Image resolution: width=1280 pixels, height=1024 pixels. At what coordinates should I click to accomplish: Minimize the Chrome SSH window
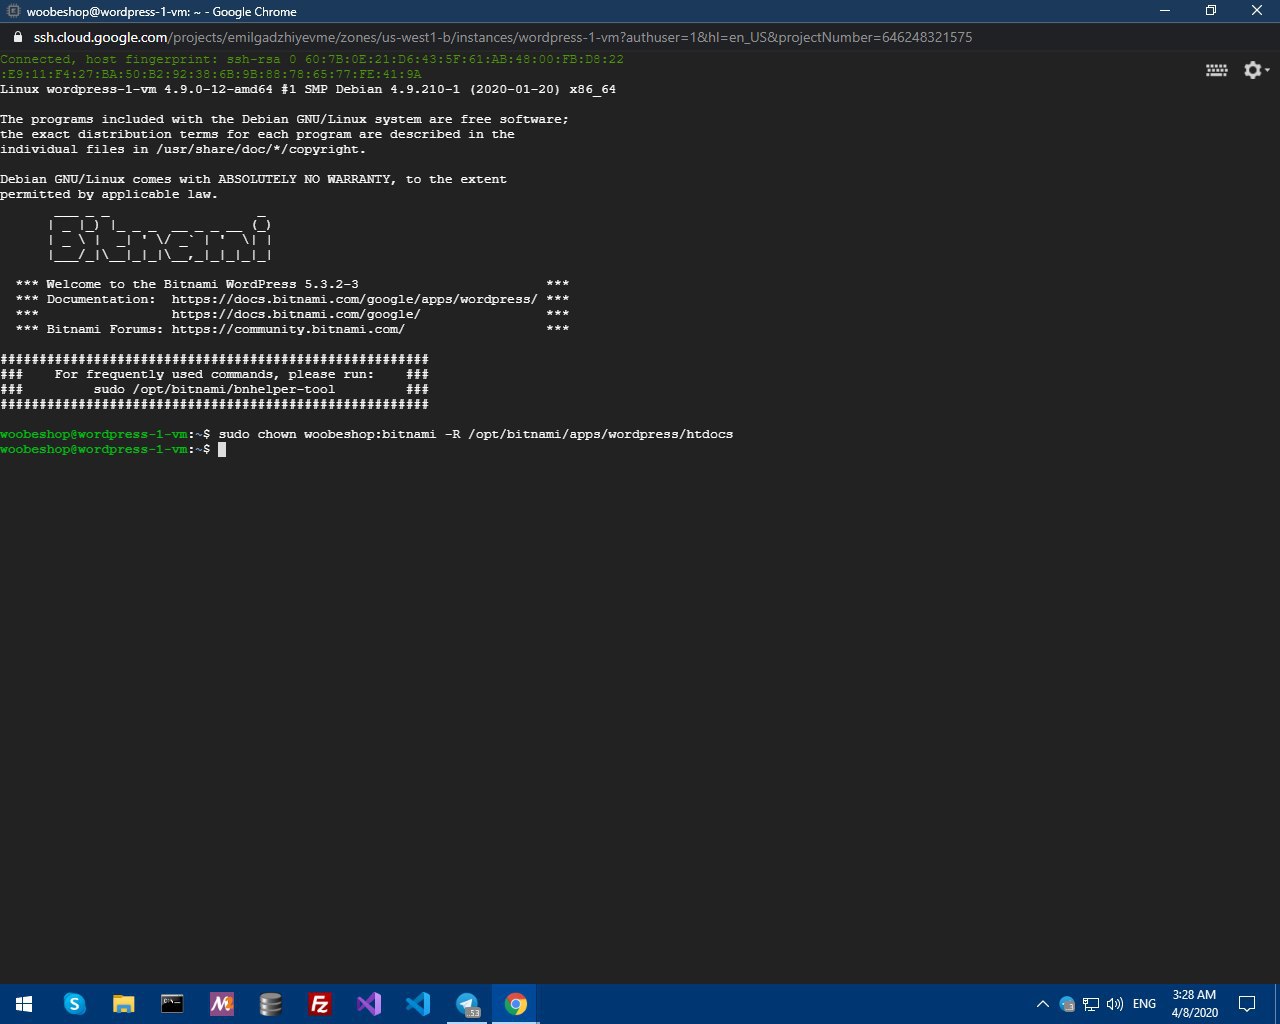[1164, 10]
